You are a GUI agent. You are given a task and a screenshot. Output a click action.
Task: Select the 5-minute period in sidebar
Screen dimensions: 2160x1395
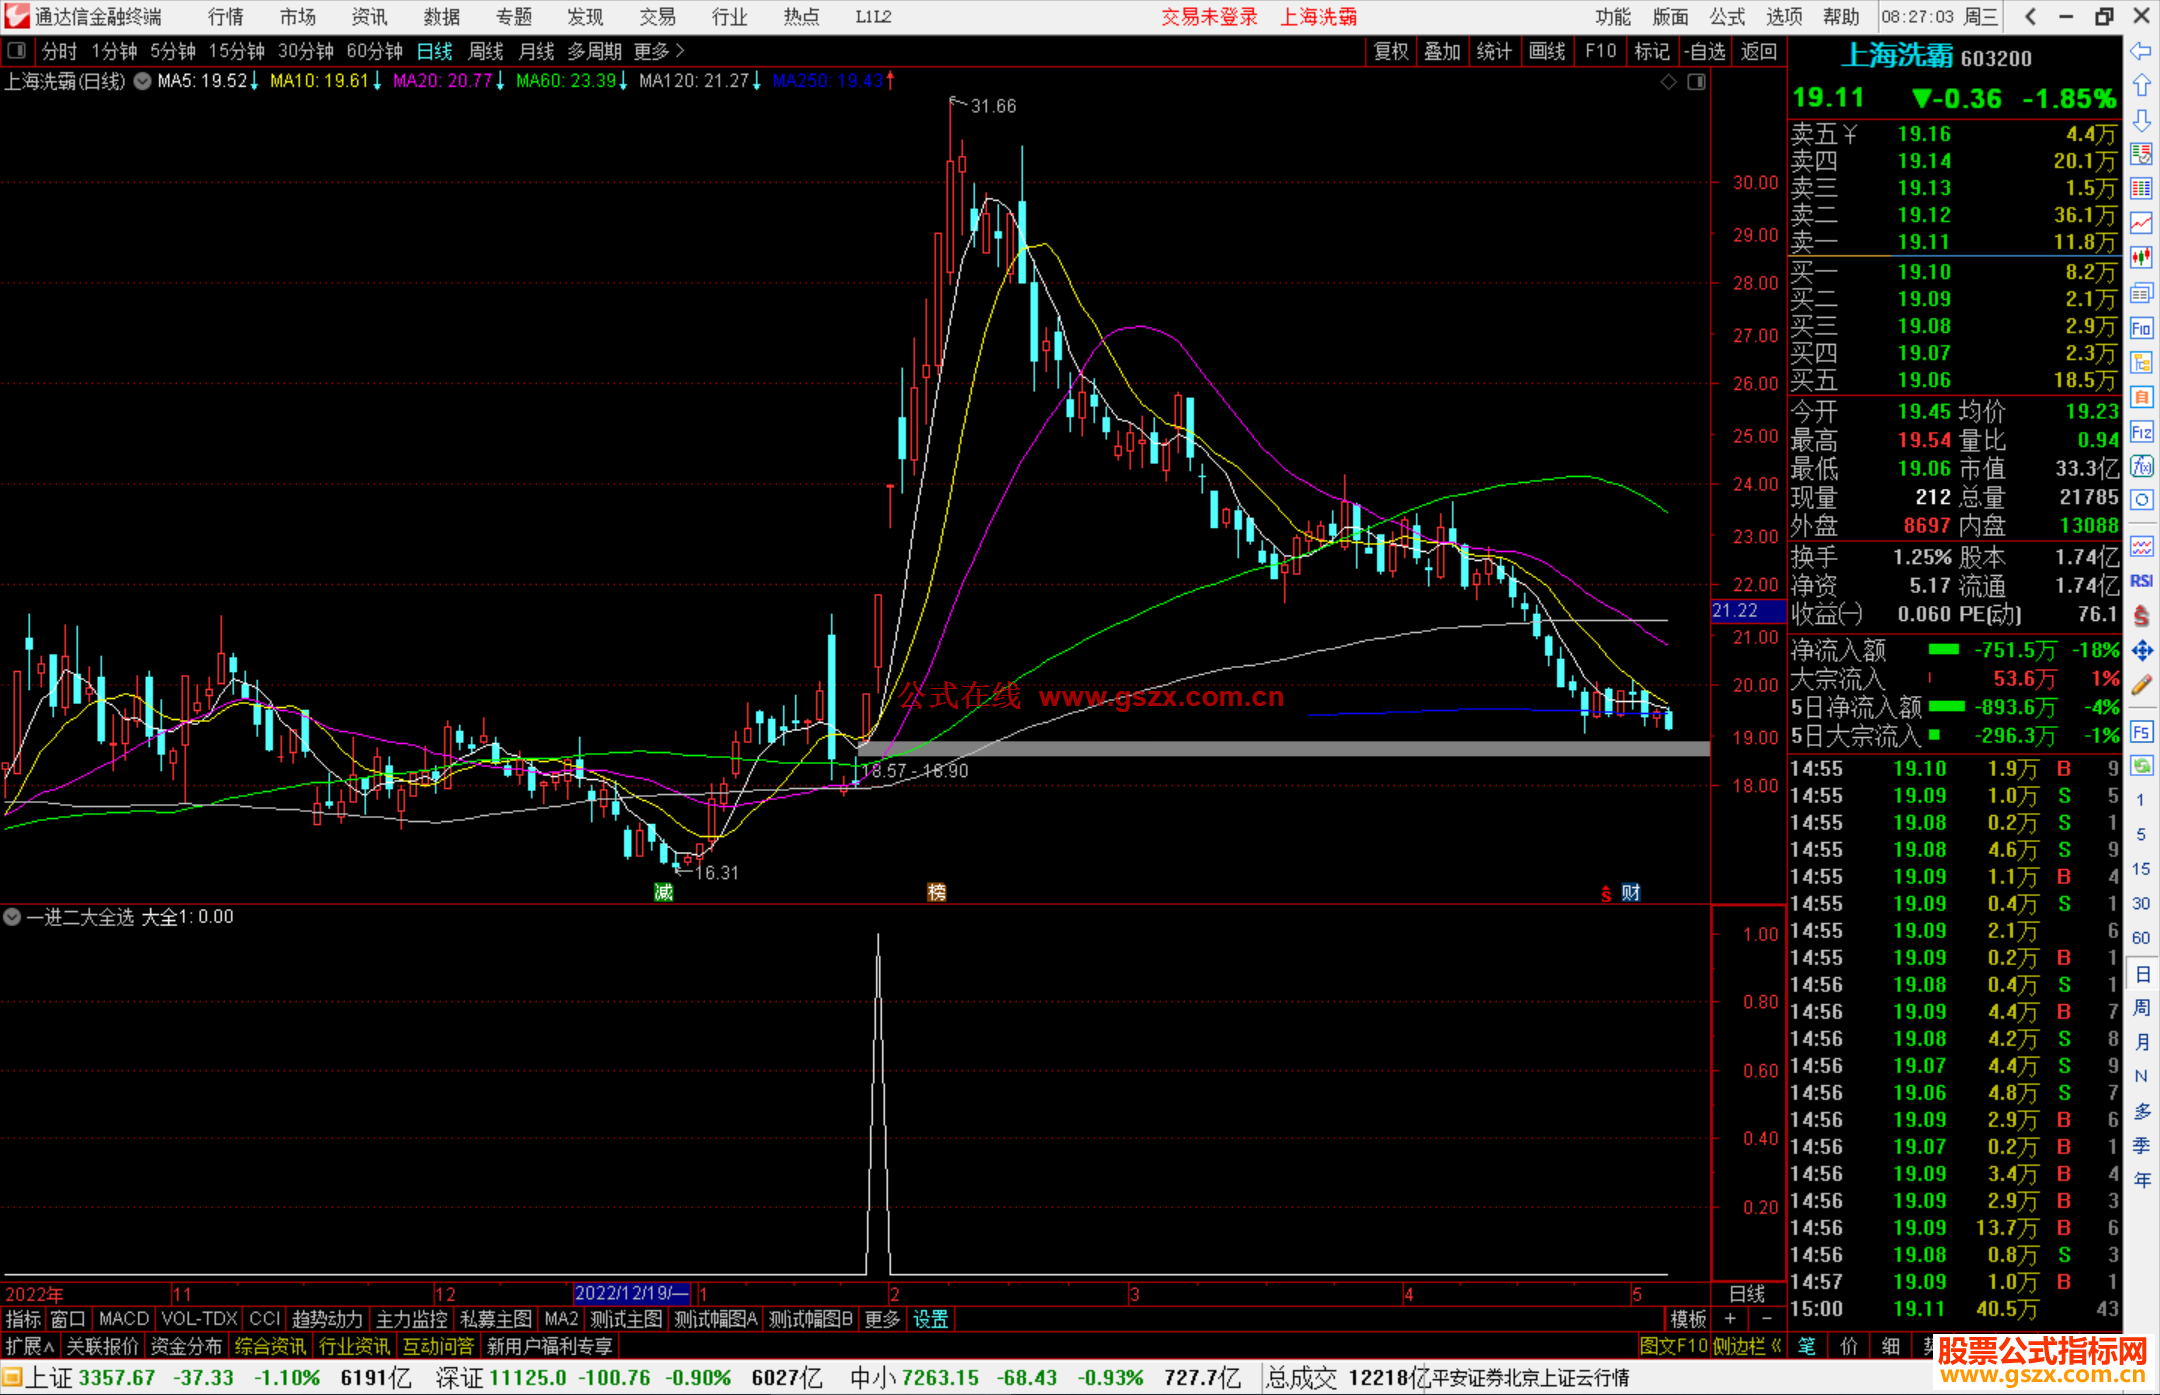click(2141, 834)
